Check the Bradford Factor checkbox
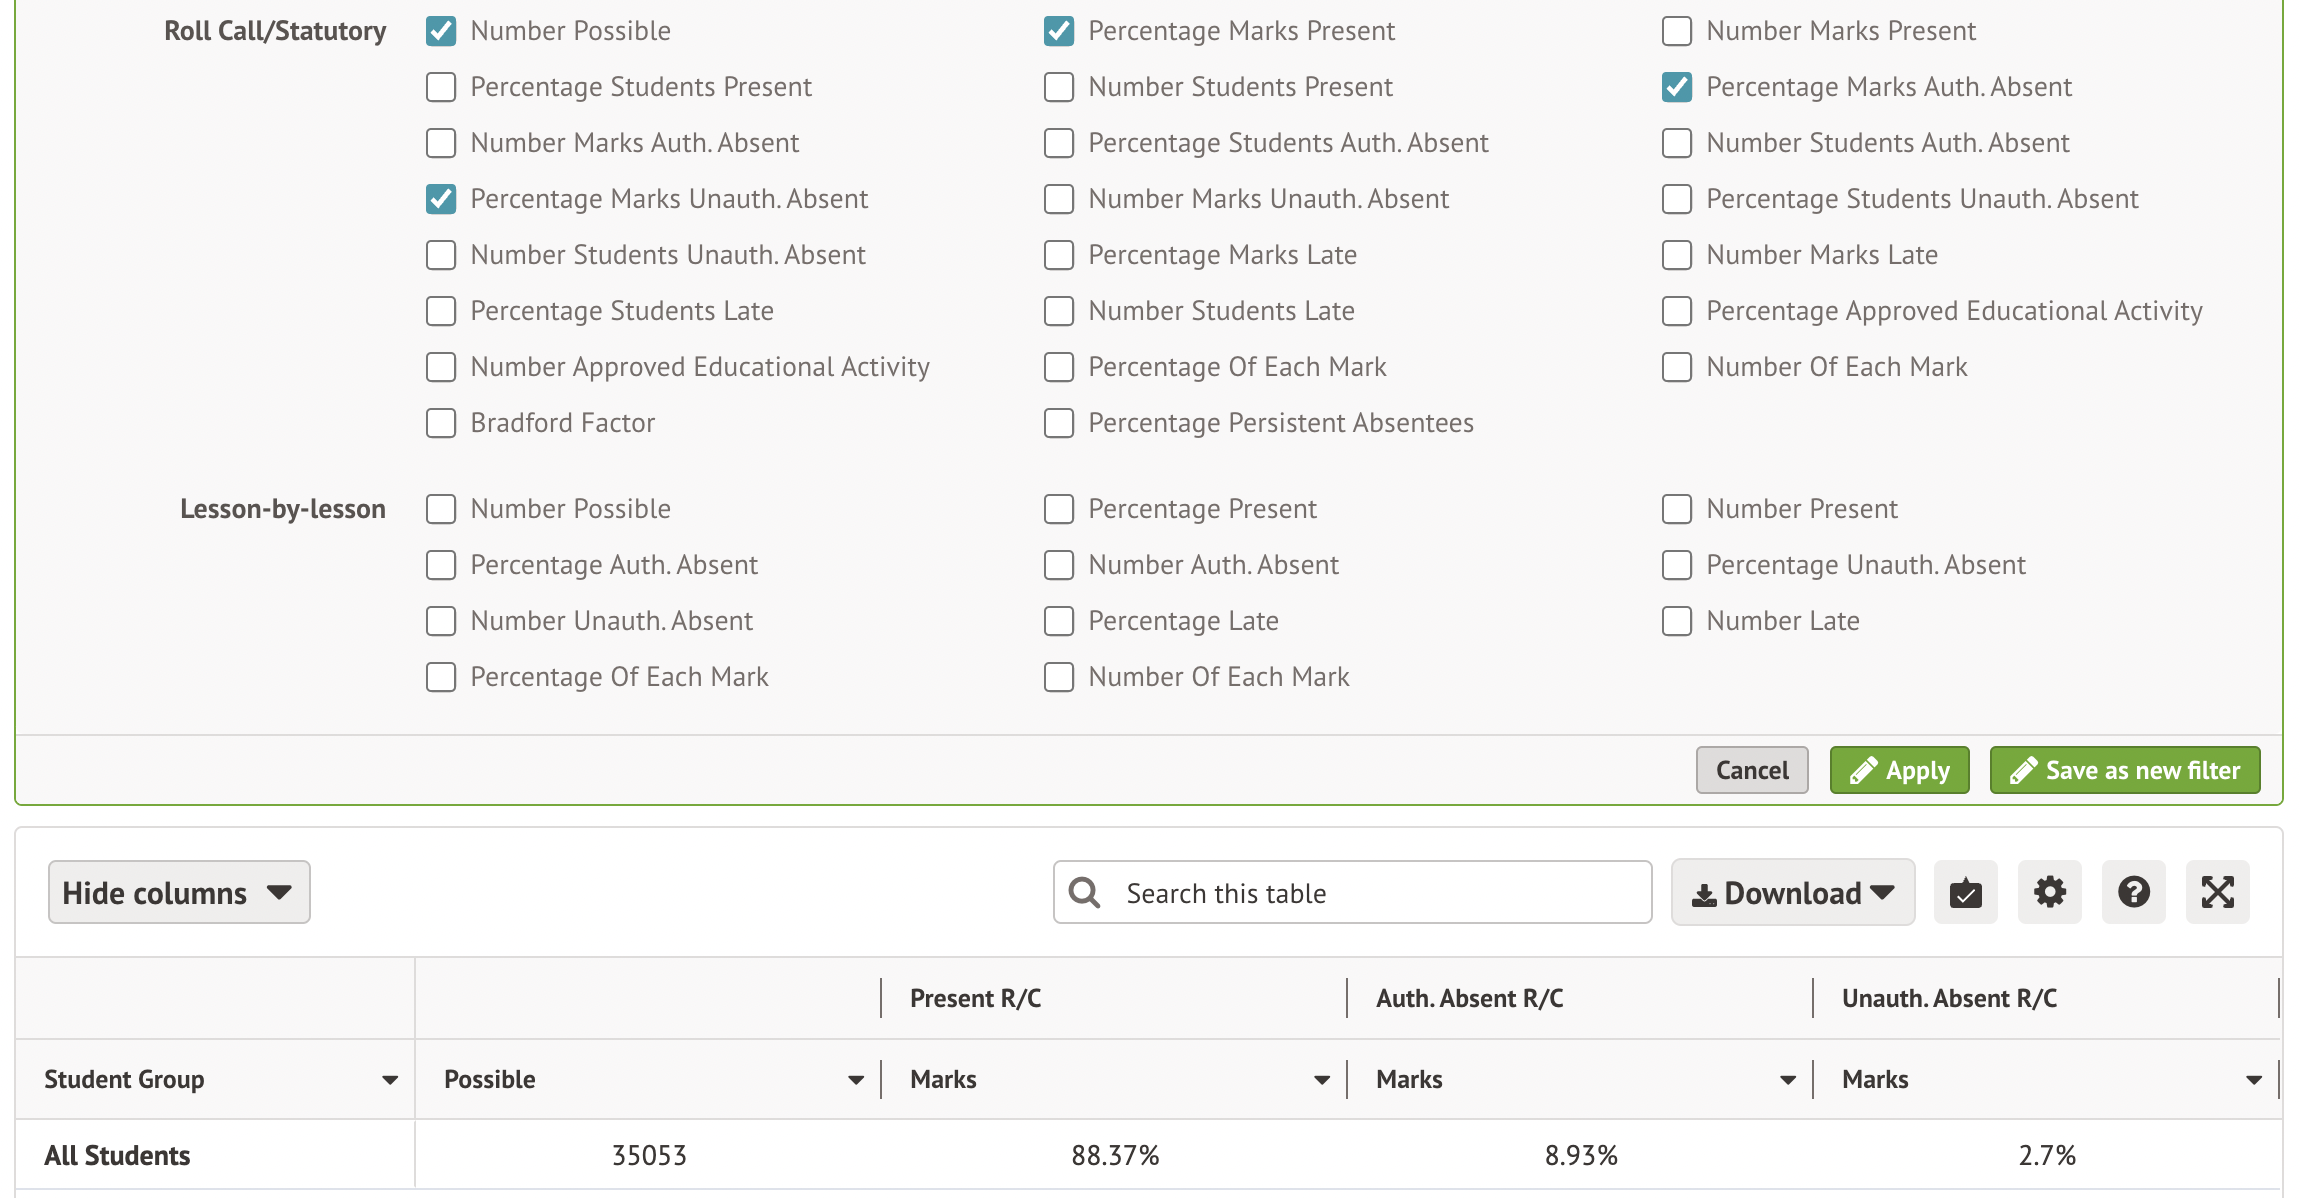 click(441, 423)
